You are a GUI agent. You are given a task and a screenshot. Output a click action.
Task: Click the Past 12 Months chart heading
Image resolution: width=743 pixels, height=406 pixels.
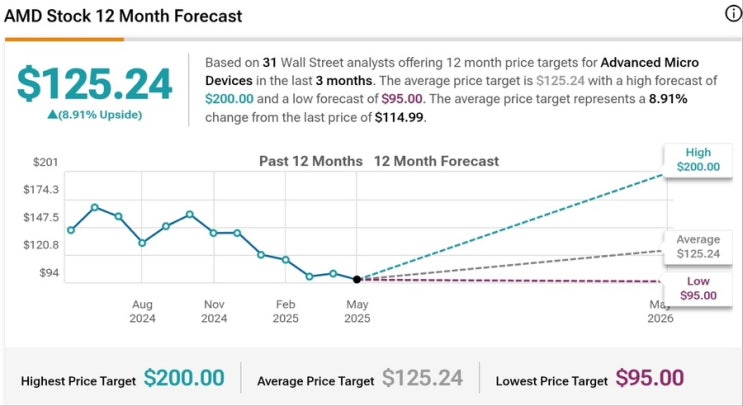tap(312, 161)
